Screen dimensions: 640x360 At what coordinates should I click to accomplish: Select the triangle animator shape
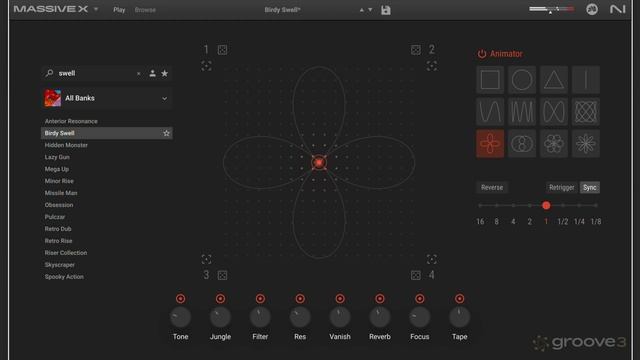click(553, 80)
